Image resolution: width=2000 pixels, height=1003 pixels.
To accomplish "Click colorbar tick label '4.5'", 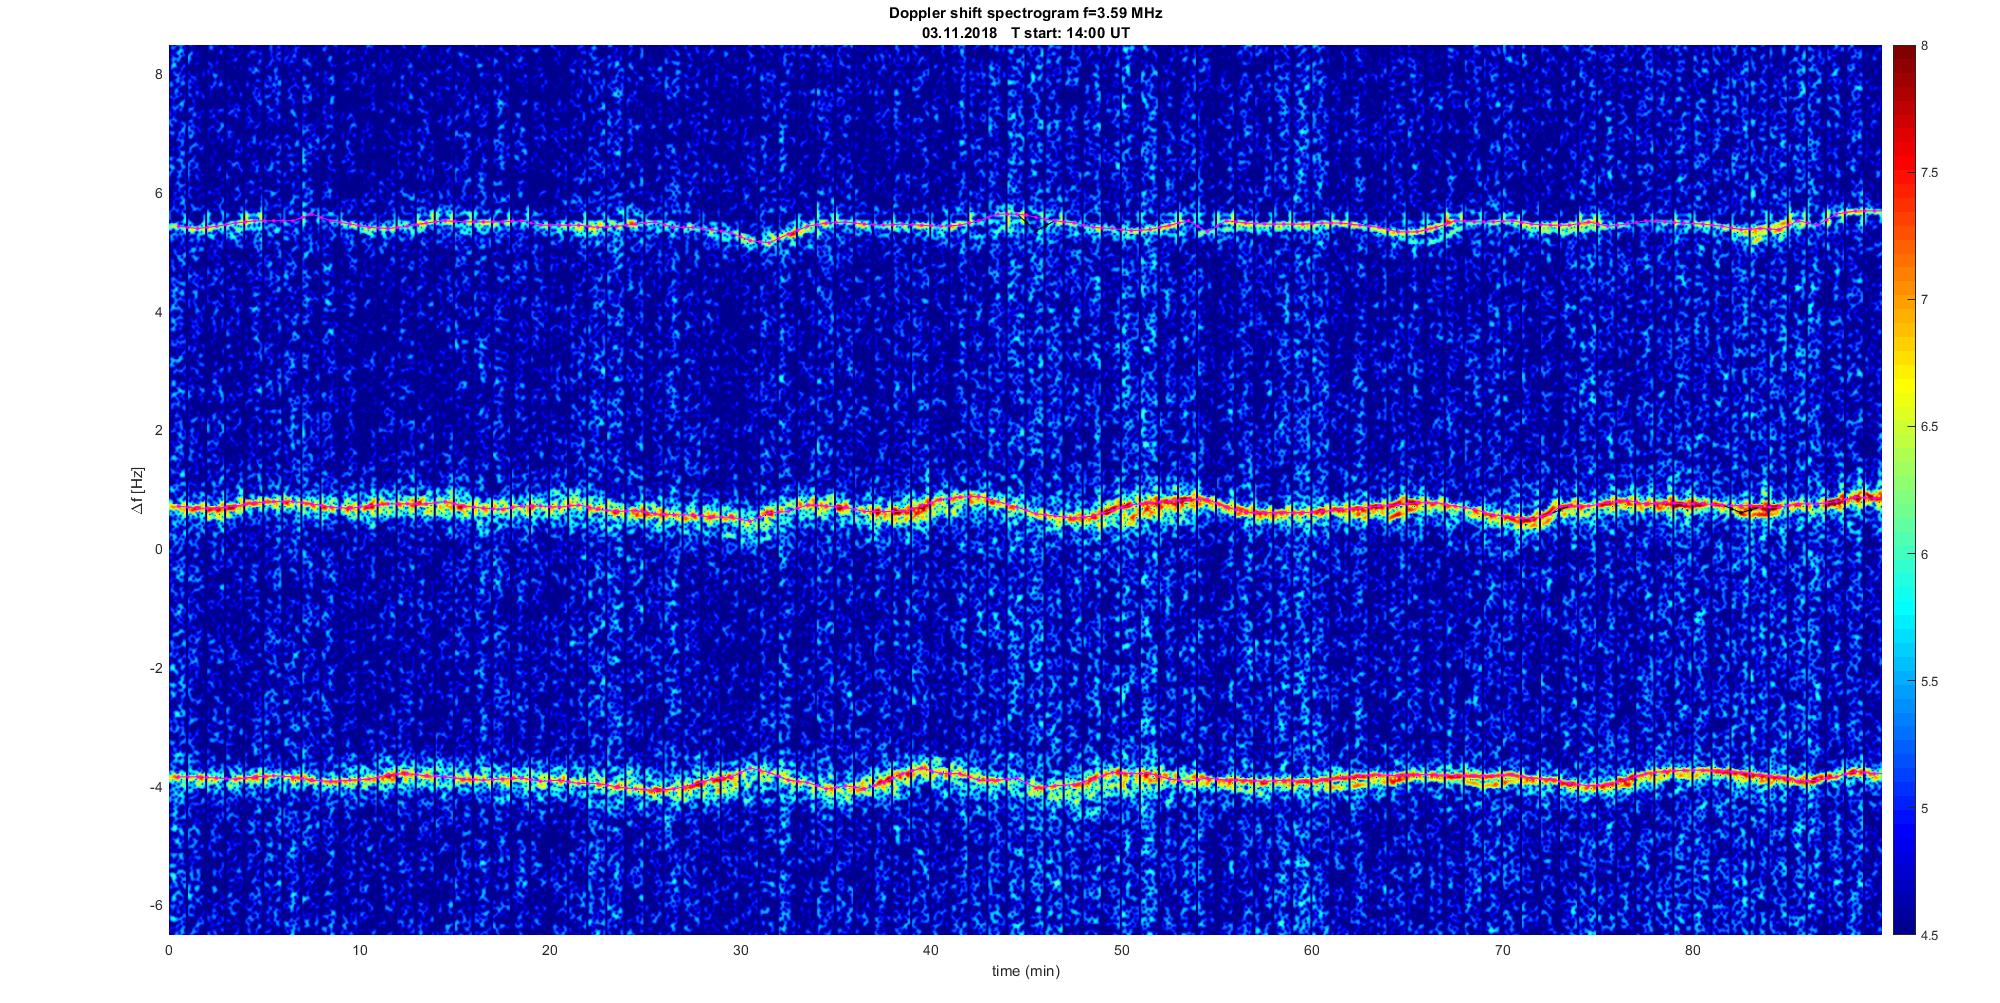I will tap(1930, 936).
